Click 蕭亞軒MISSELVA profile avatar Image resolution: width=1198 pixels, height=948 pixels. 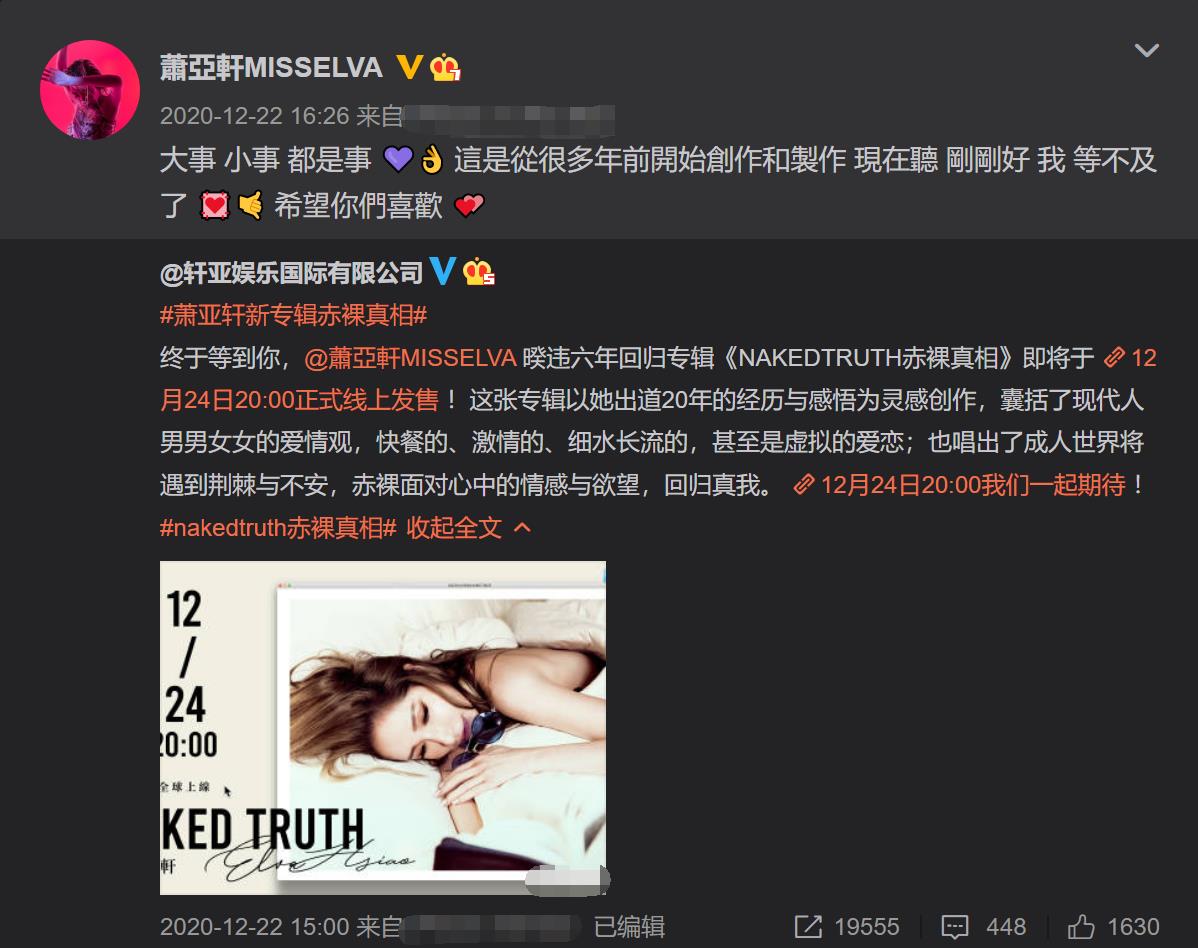tap(90, 90)
